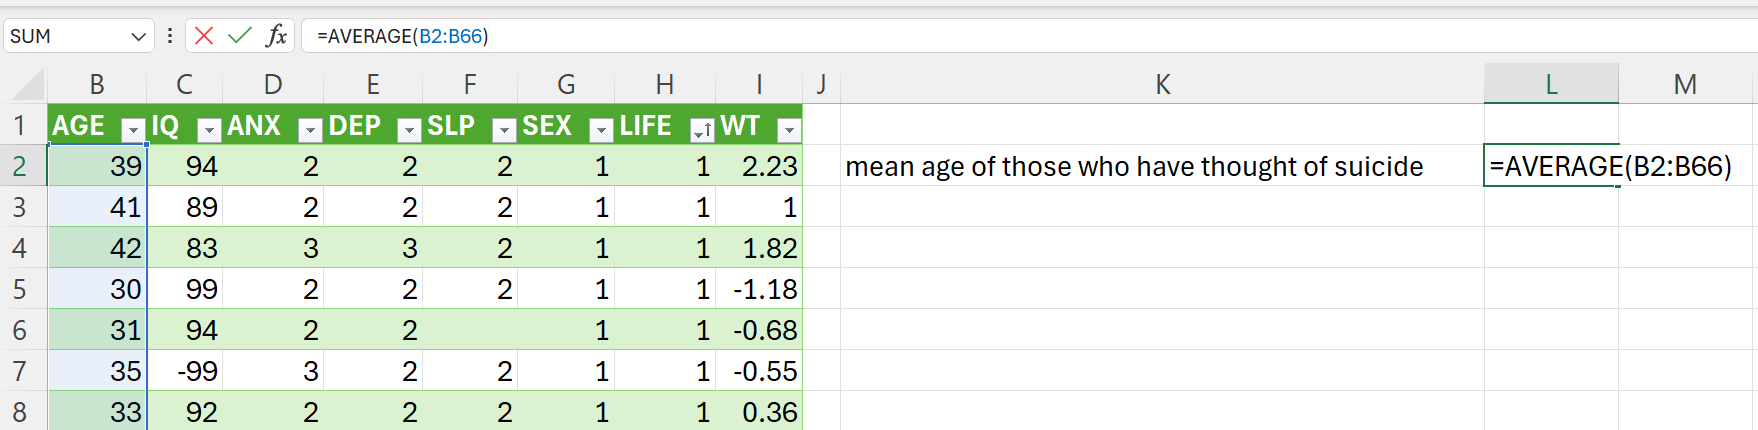Confirm the formula with the checkmark icon
Screen dimensions: 1758x430
point(240,36)
